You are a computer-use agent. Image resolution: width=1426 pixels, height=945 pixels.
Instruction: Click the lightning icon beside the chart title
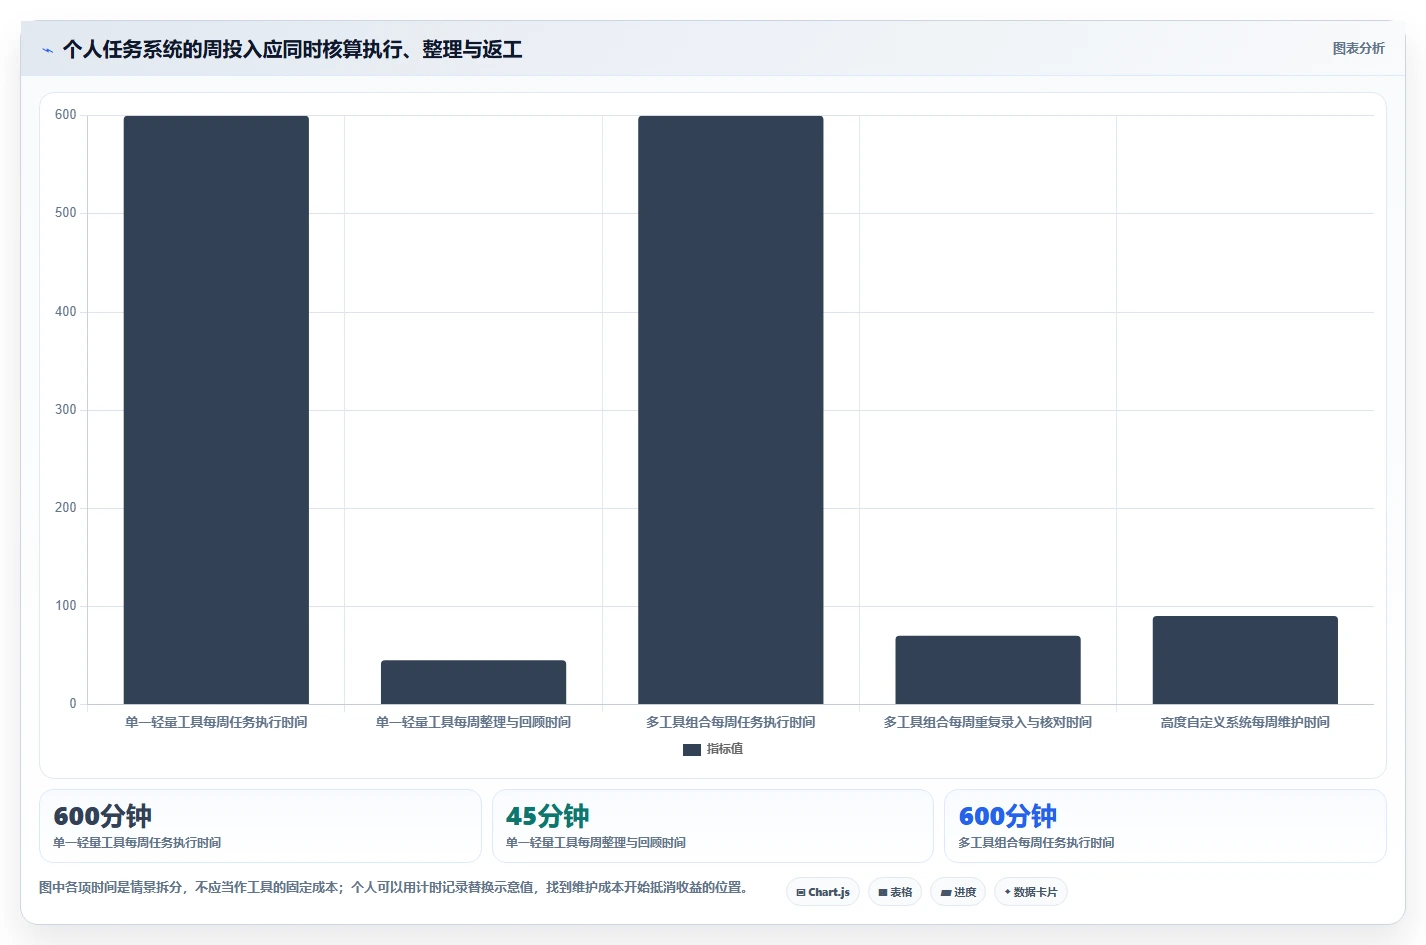tap(47, 50)
